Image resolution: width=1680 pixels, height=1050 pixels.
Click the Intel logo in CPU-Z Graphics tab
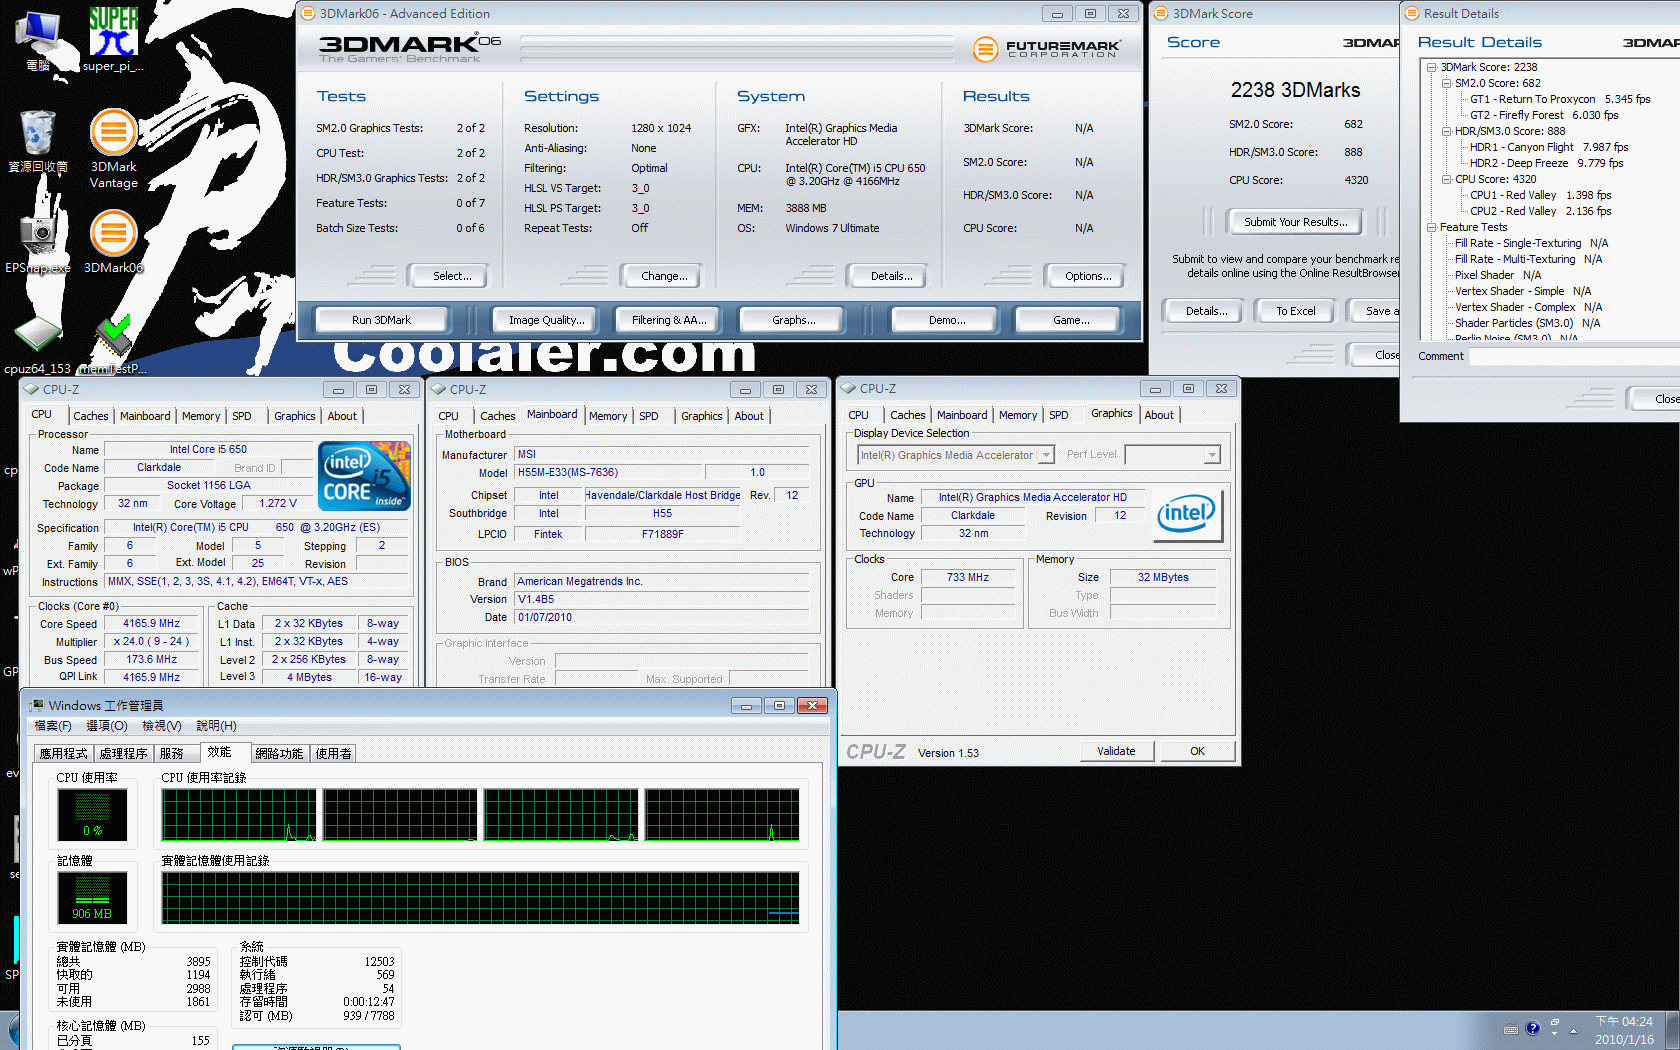point(1187,515)
